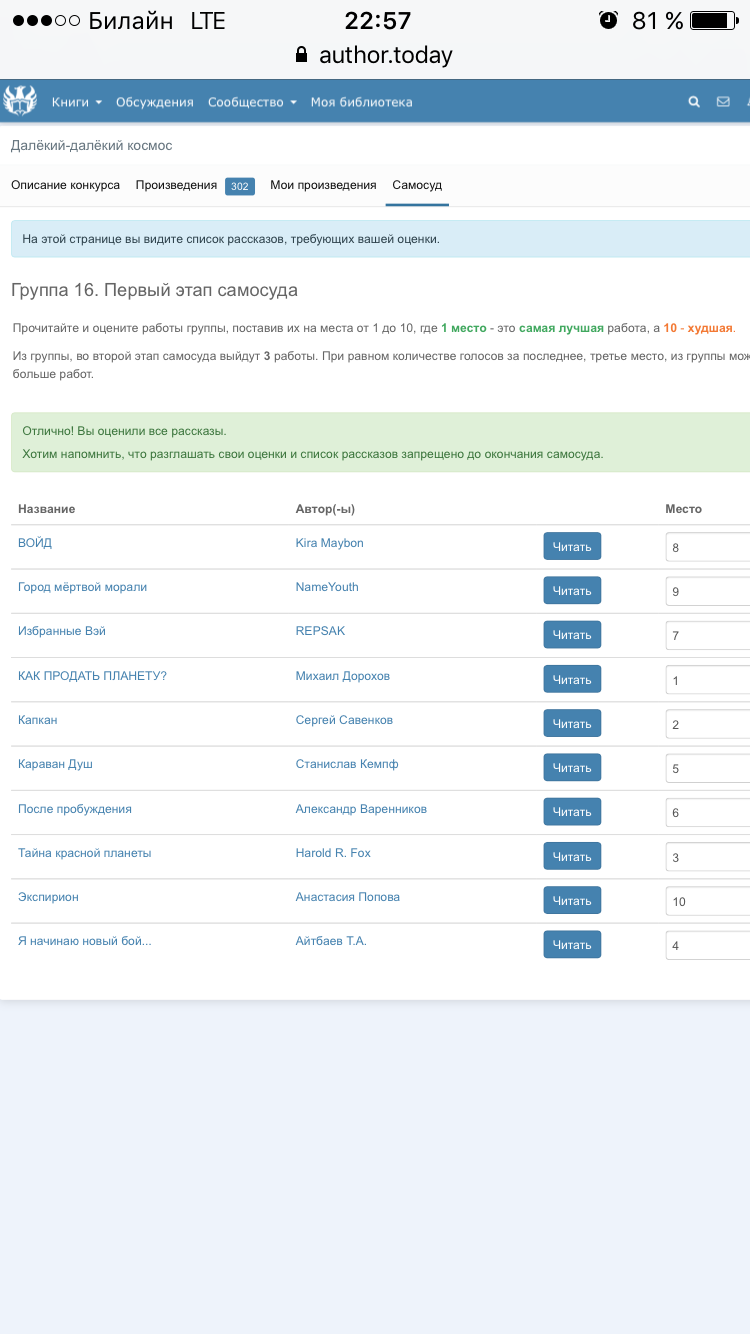This screenshot has height=1334, width=750.
Task: Open Обсуждения in the navigation bar
Action: pos(154,102)
